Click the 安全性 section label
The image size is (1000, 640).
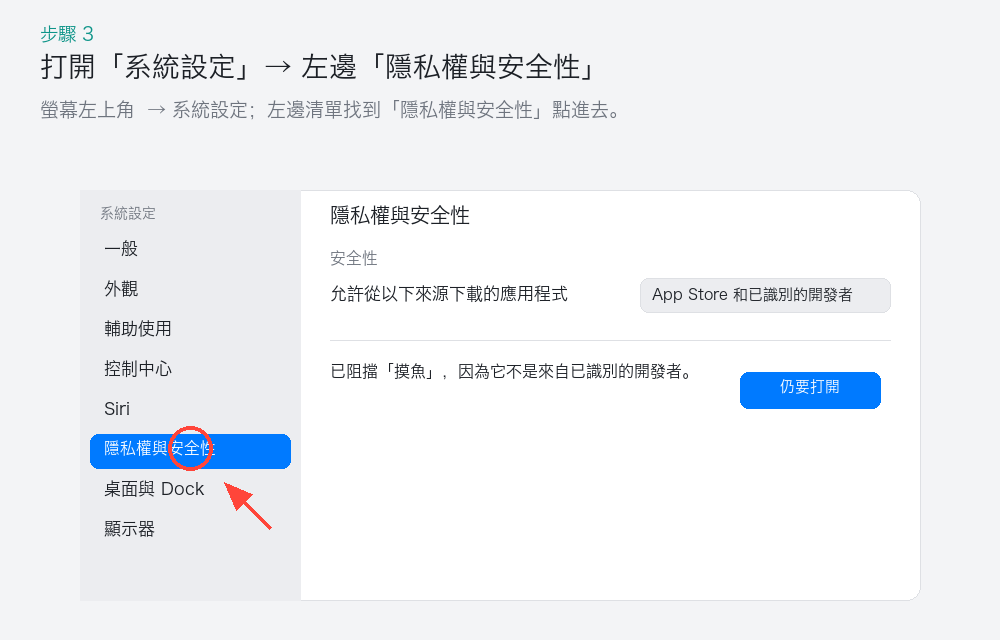[354, 258]
